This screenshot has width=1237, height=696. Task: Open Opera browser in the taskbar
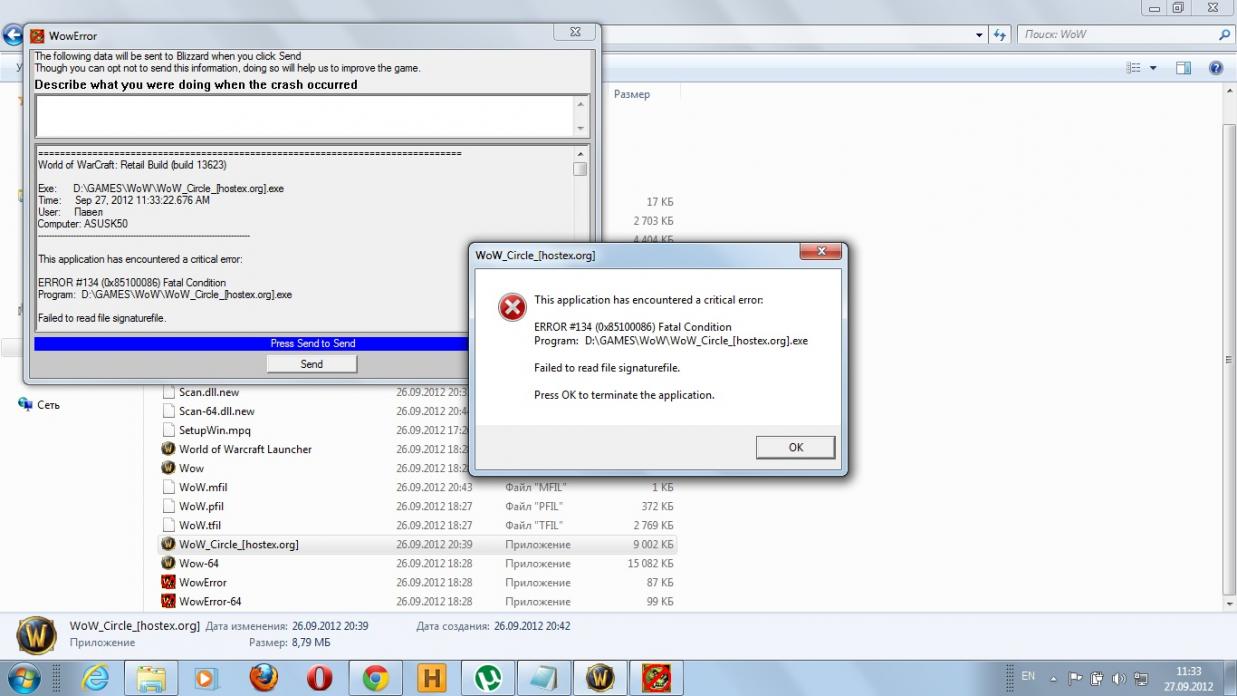[319, 678]
